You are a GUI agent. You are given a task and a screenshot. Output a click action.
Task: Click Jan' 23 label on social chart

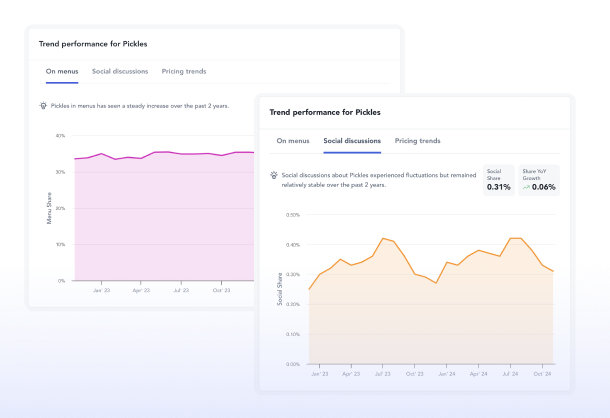(319, 374)
